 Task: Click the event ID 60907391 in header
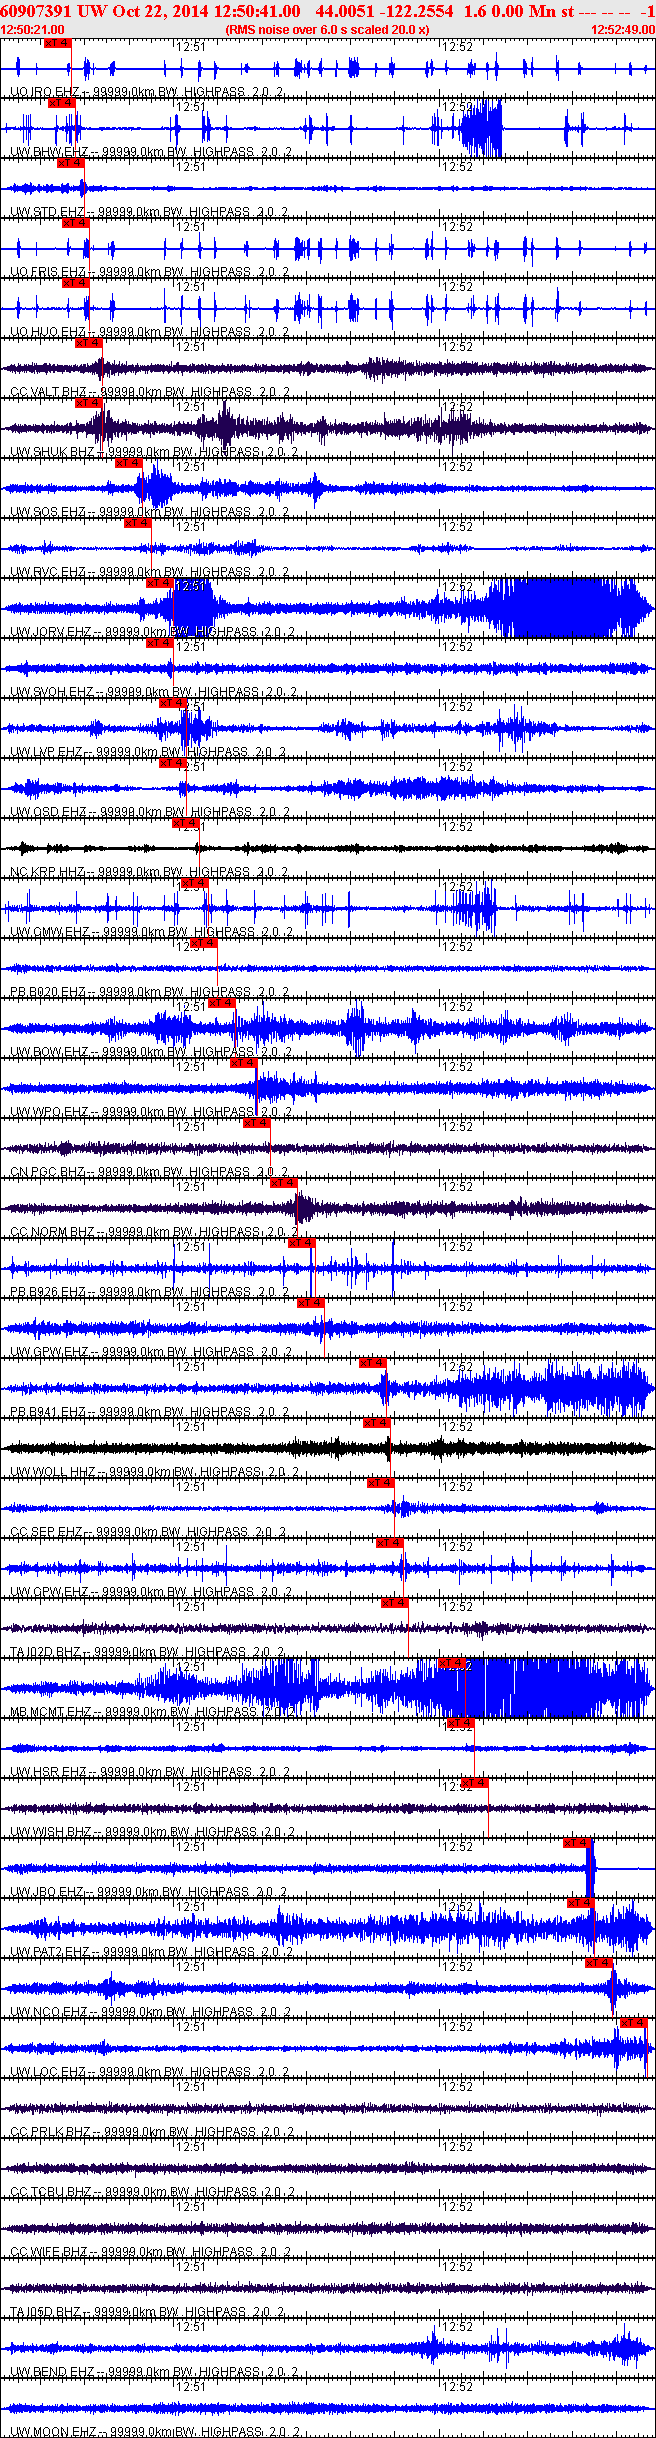(x=32, y=11)
